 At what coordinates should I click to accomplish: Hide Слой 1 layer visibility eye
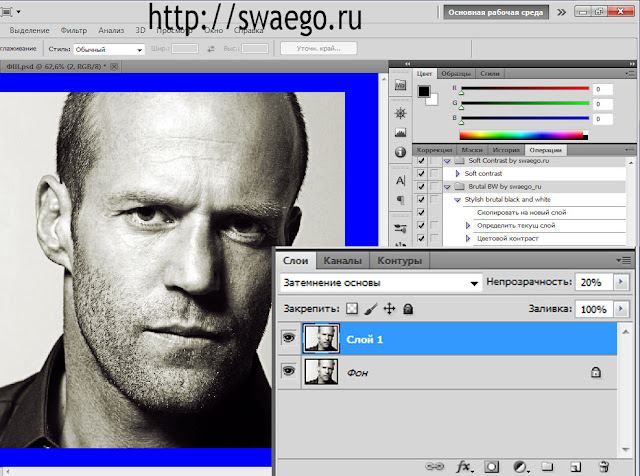tap(289, 338)
